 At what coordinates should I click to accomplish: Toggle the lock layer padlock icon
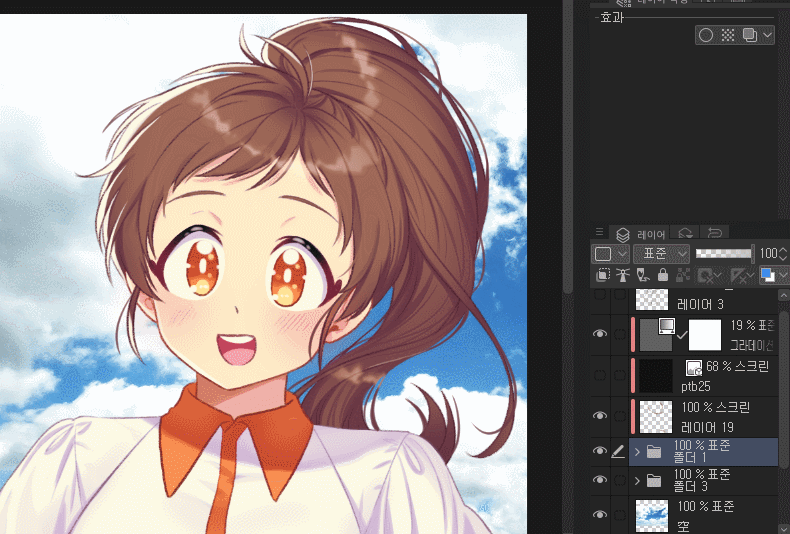(x=663, y=275)
